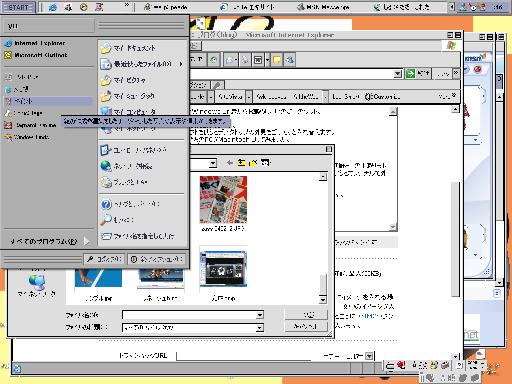Click the START button on the taskbar
The width and height of the screenshot is (512, 384).
(x=18, y=7)
